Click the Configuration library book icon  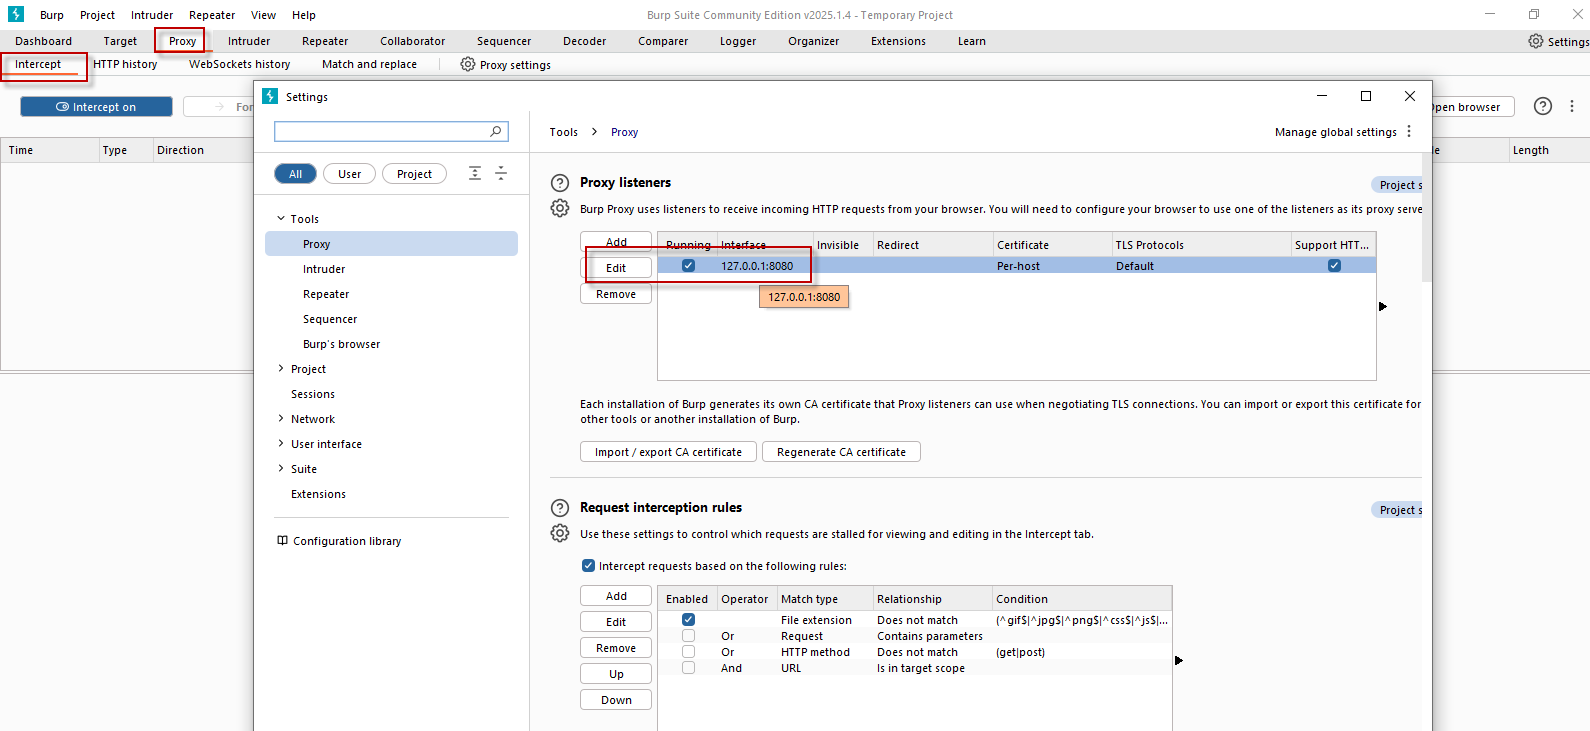(282, 540)
